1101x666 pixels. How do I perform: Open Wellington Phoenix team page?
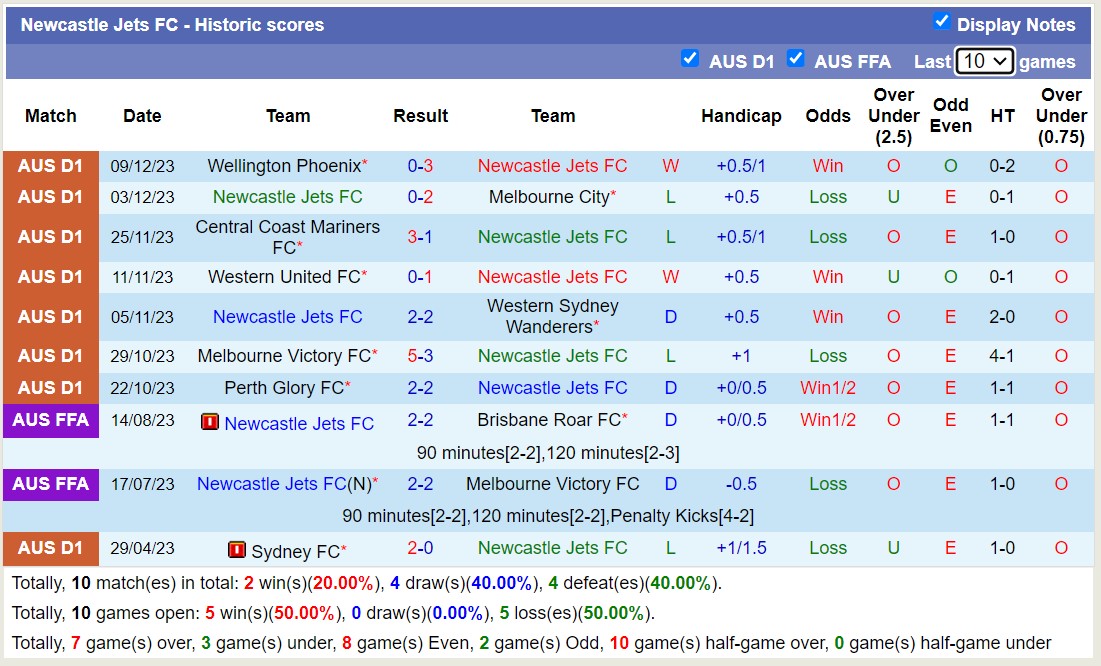click(285, 165)
